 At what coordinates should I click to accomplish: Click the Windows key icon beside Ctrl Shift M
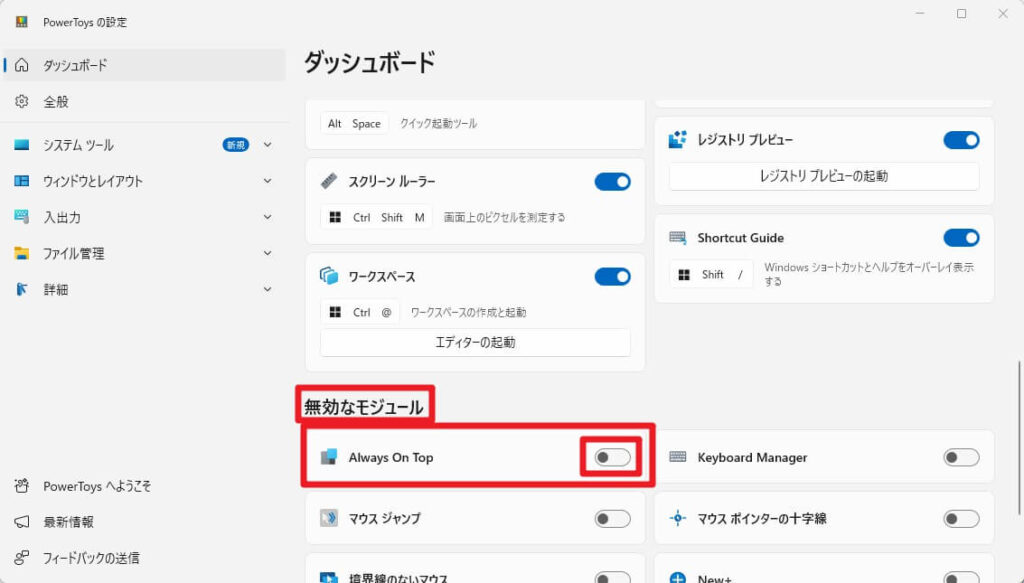click(335, 217)
